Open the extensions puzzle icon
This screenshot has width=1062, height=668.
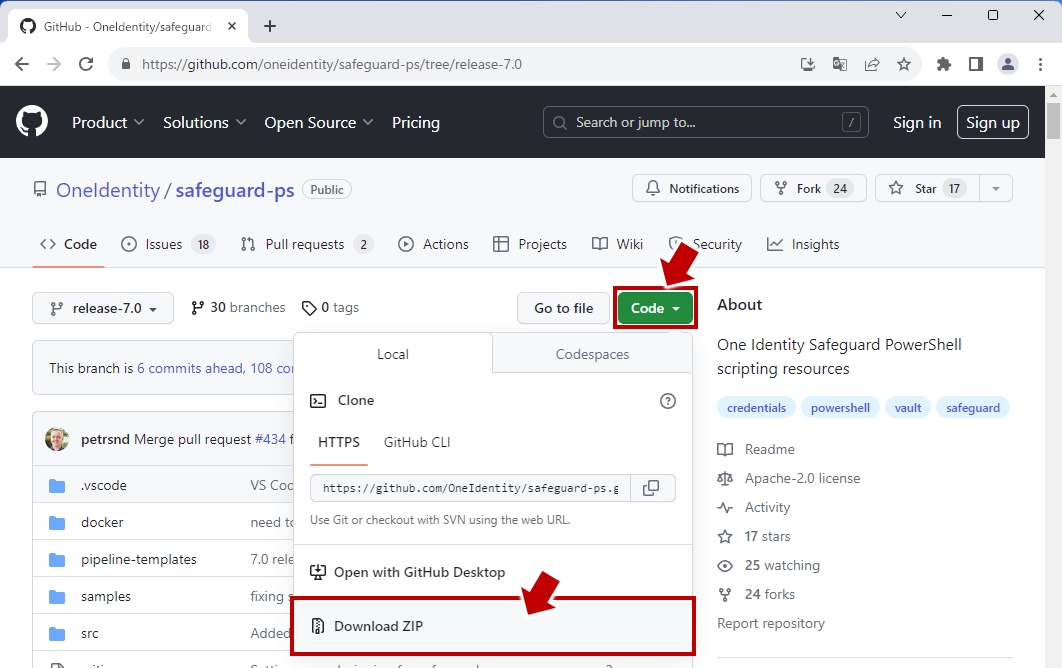tap(943, 64)
